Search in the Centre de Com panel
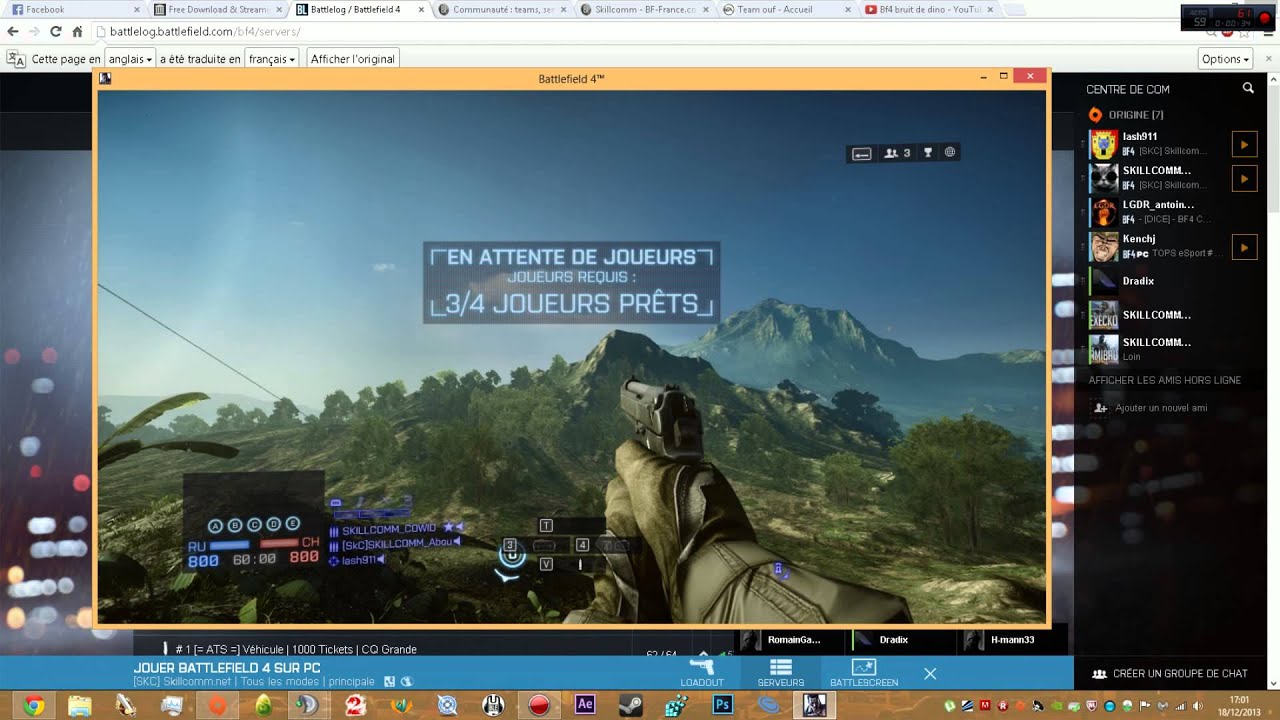Screen dimensions: 1280x720 click(x=1248, y=88)
